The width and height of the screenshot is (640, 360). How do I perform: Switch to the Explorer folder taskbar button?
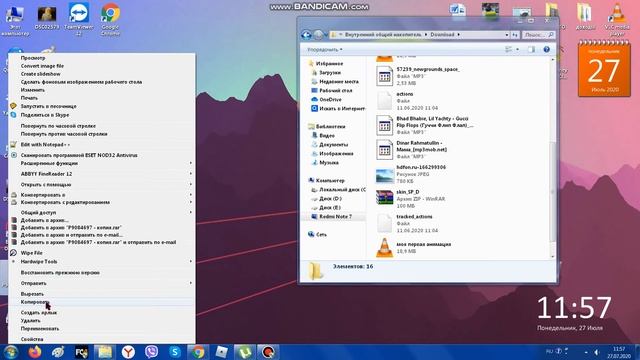pos(105,352)
